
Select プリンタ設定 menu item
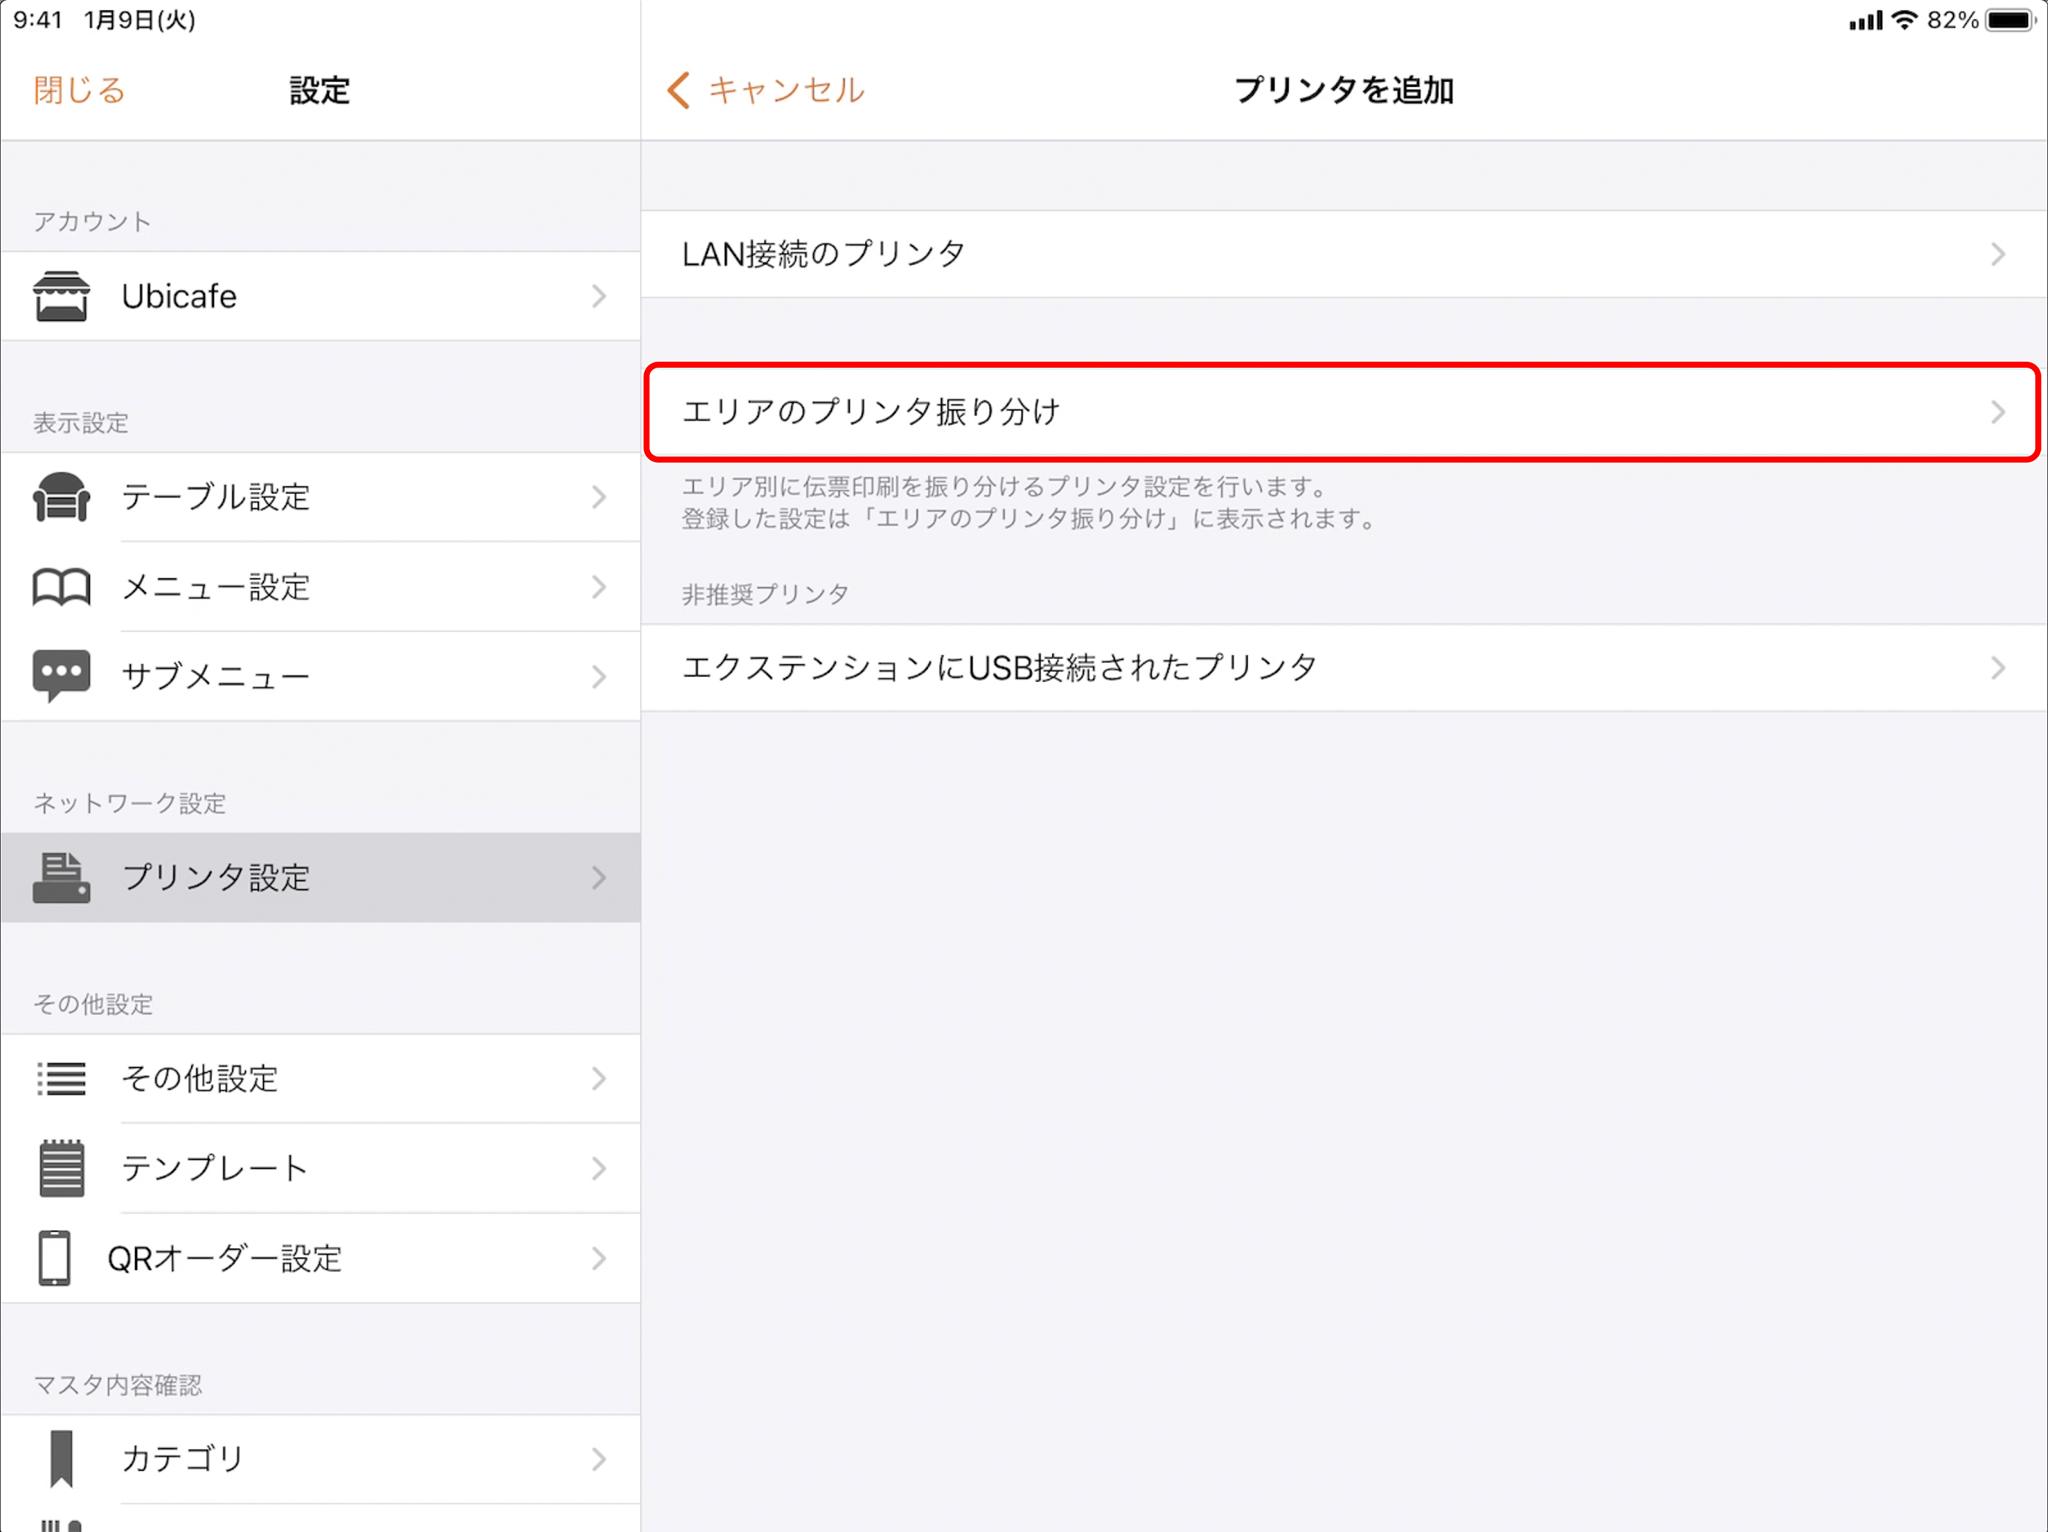(320, 877)
